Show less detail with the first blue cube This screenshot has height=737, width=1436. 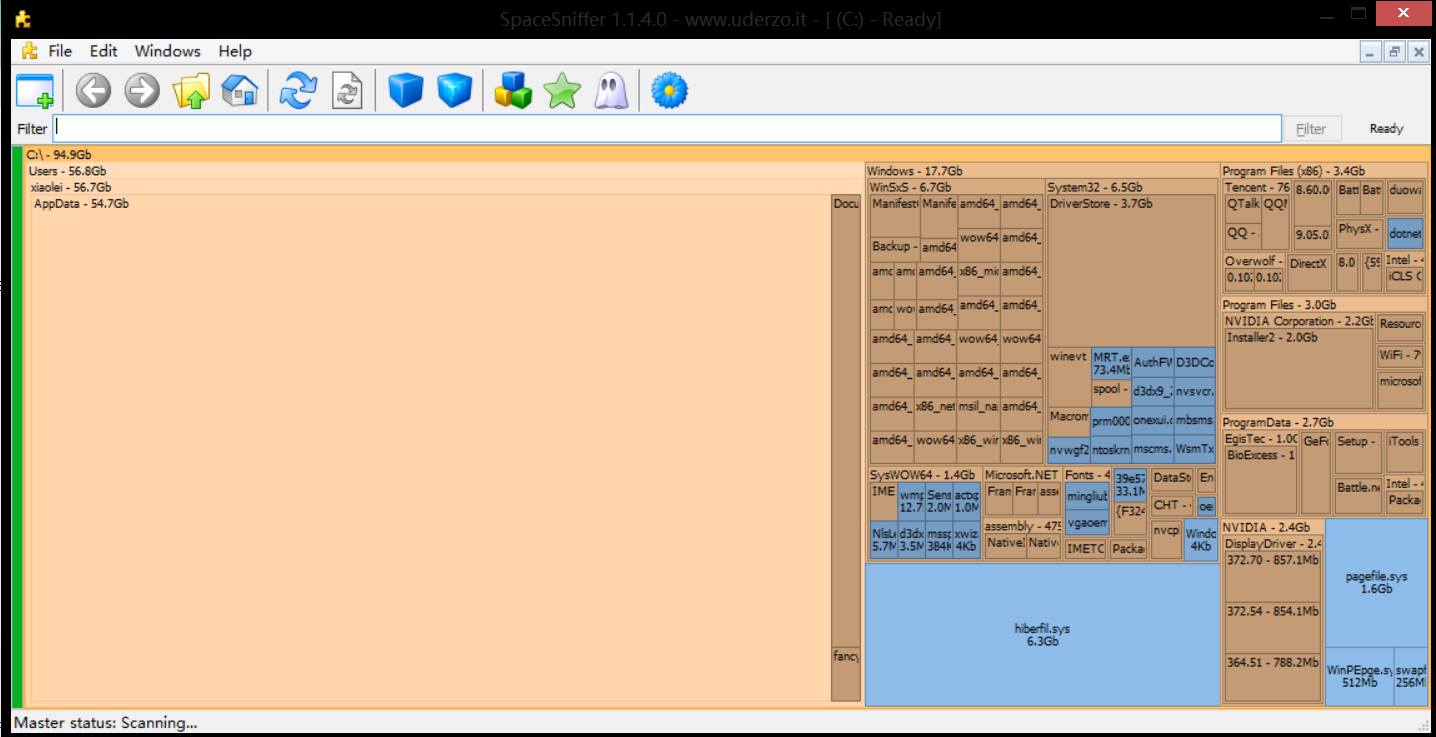[406, 91]
